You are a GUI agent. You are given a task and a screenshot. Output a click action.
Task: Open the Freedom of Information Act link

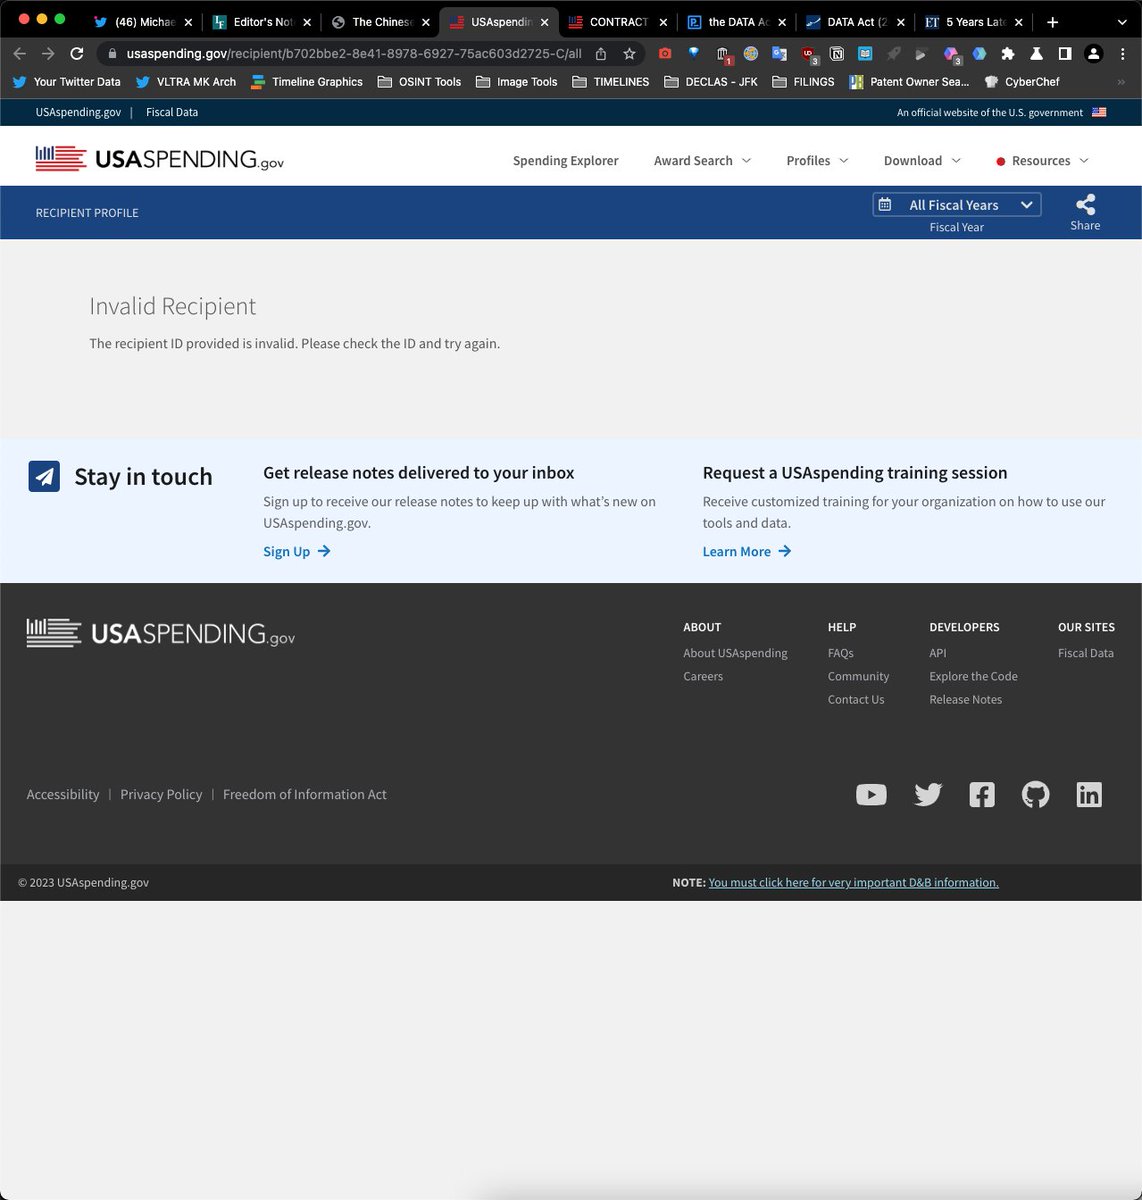tap(304, 795)
